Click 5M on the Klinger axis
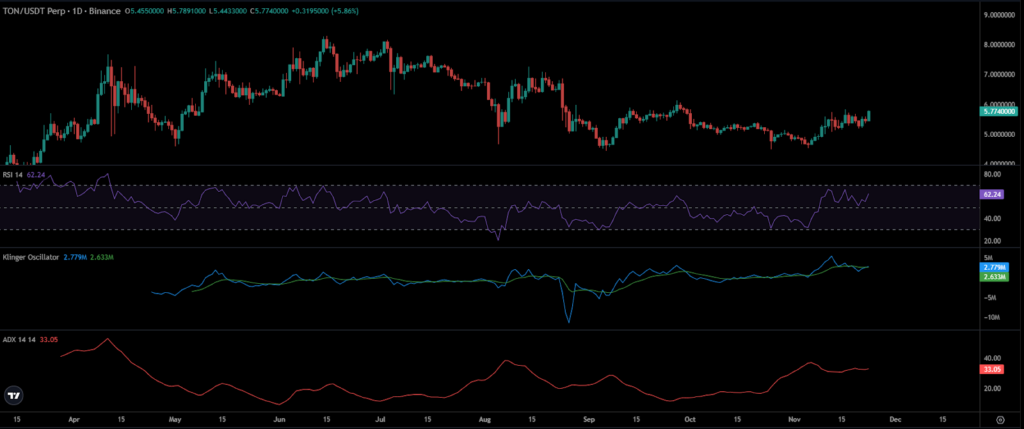 (989, 257)
